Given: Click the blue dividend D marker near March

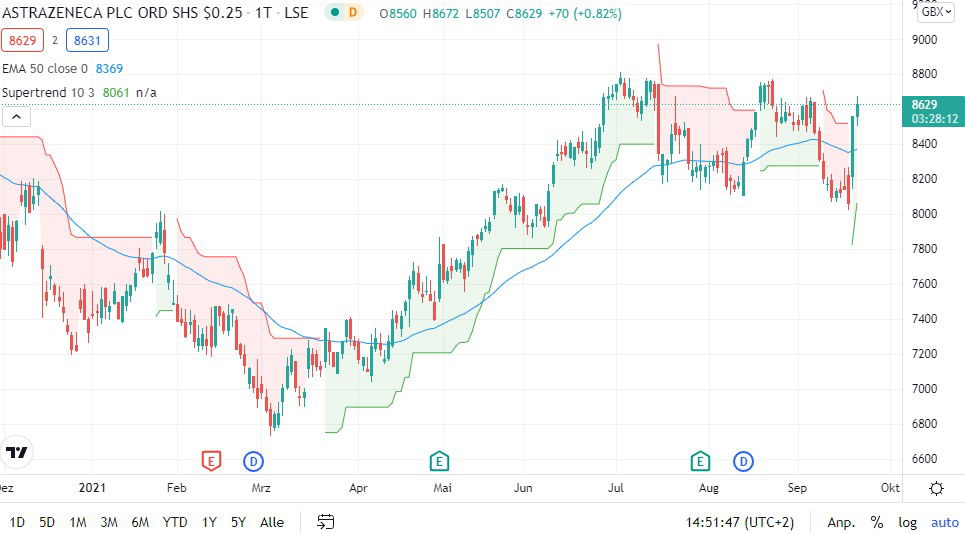Looking at the screenshot, I should 254,461.
